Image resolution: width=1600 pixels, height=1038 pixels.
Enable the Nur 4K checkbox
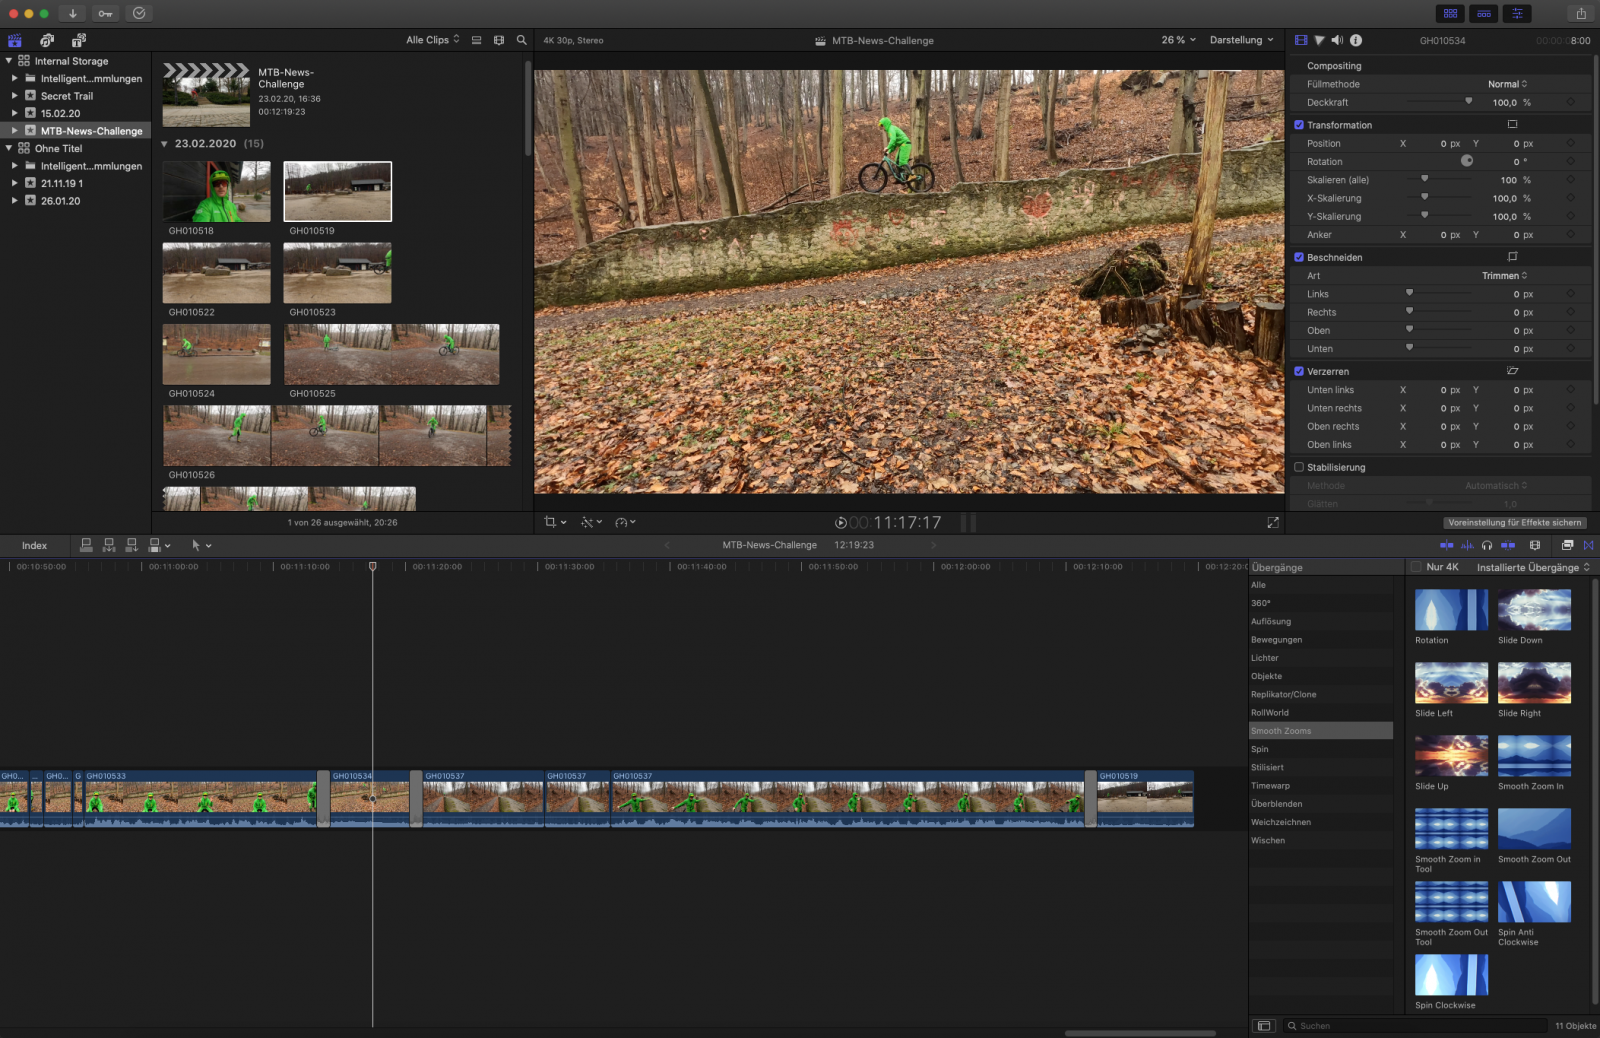[x=1416, y=567]
